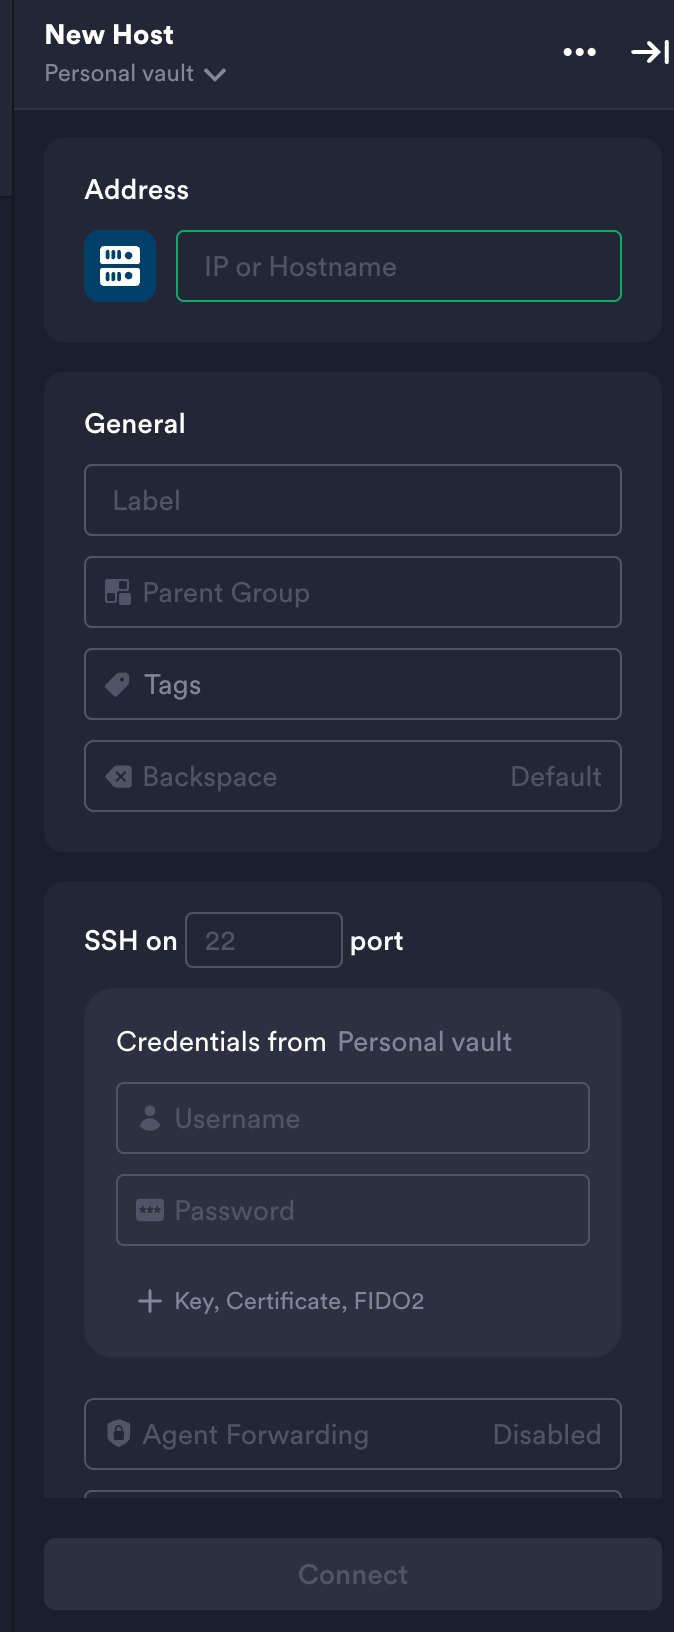Image resolution: width=674 pixels, height=1632 pixels.
Task: Add Key, Certificate, FIDO2 credential
Action: [299, 1301]
